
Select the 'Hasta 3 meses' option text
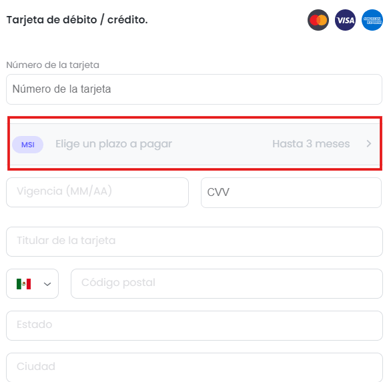tap(311, 144)
